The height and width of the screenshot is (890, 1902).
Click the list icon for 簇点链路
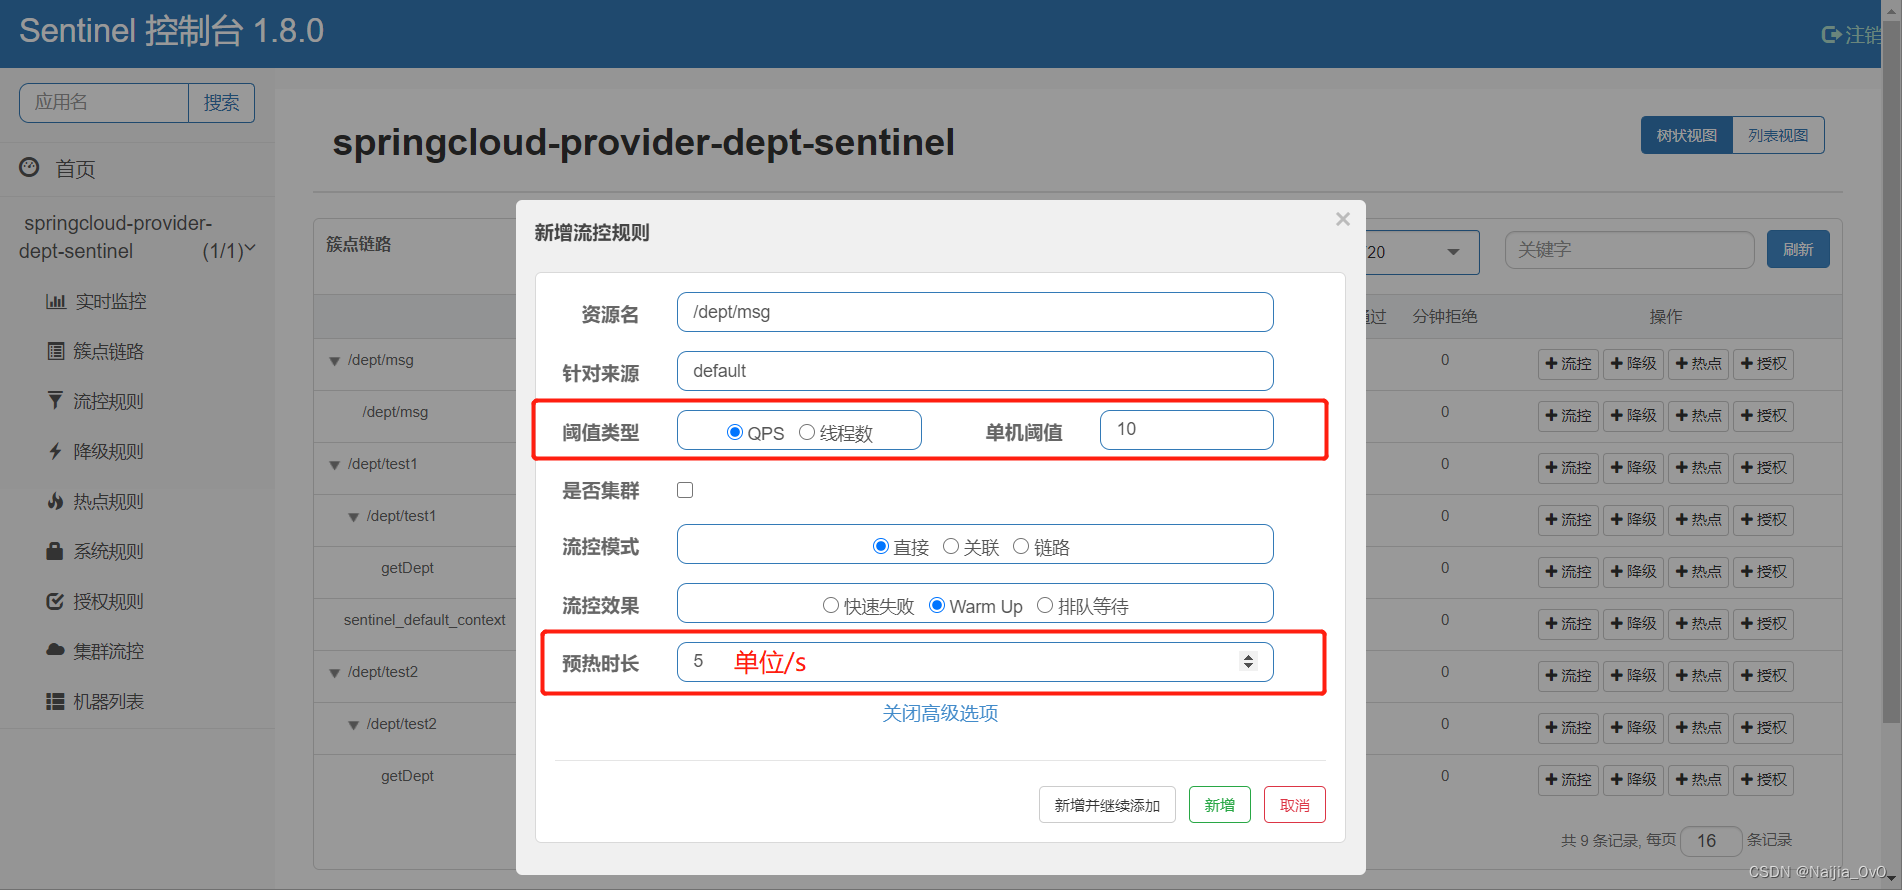(x=56, y=351)
